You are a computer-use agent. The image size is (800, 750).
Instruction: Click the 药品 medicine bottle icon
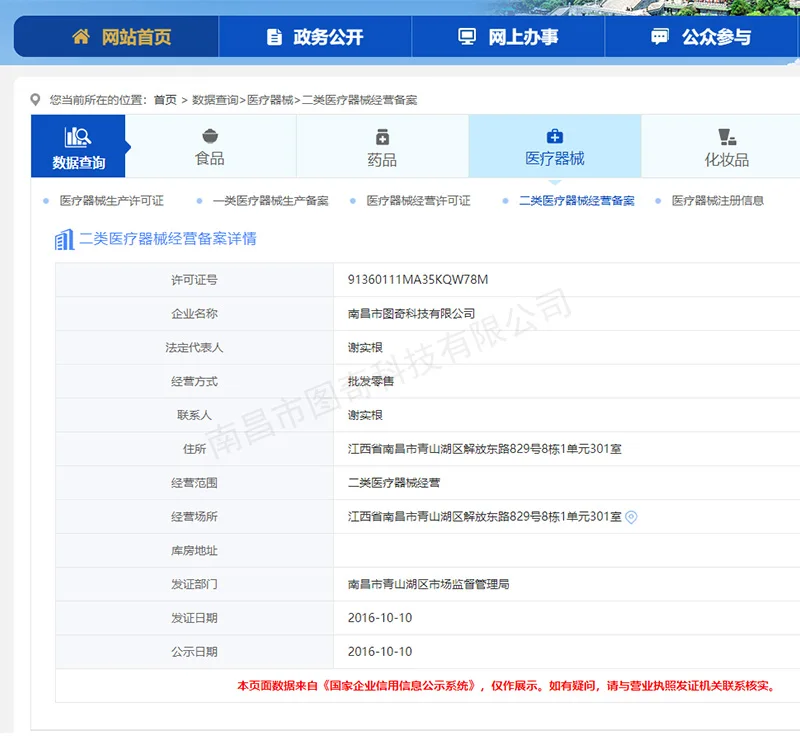click(382, 137)
